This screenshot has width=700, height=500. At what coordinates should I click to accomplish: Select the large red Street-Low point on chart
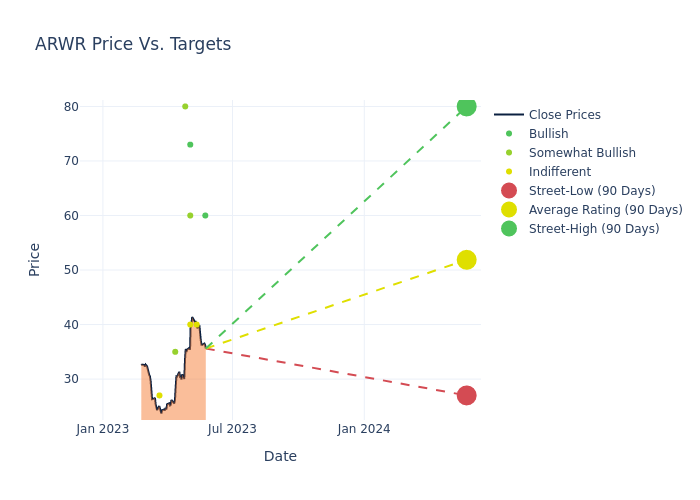pos(466,396)
